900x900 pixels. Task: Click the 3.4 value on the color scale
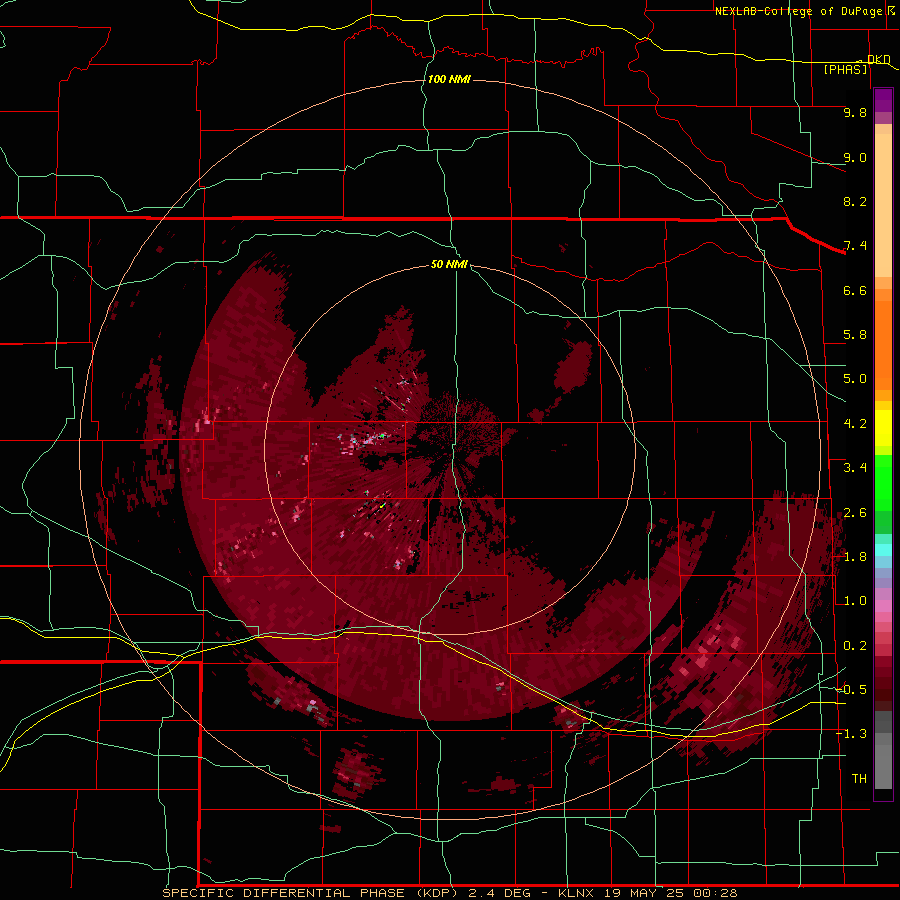[855, 468]
